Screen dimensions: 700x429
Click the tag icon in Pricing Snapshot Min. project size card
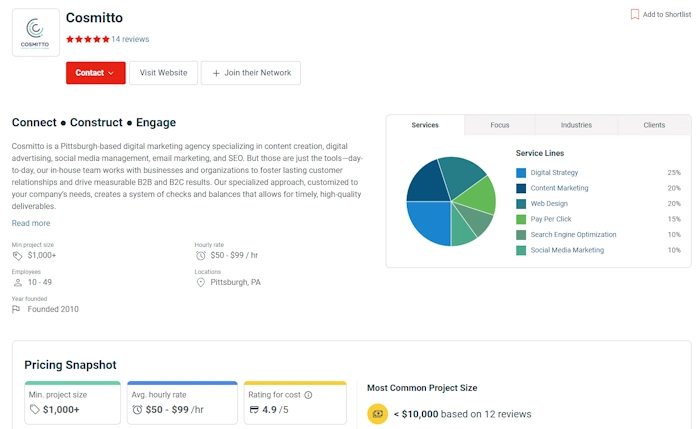pyautogui.click(x=34, y=409)
